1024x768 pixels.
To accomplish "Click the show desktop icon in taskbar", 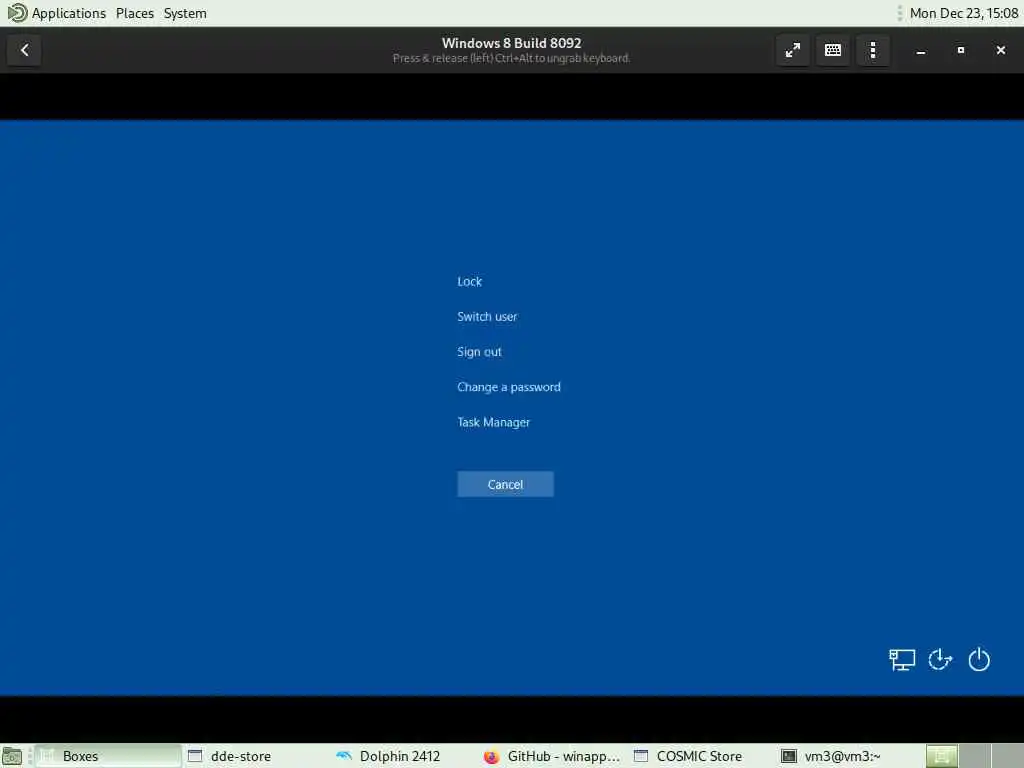I will click(x=12, y=756).
